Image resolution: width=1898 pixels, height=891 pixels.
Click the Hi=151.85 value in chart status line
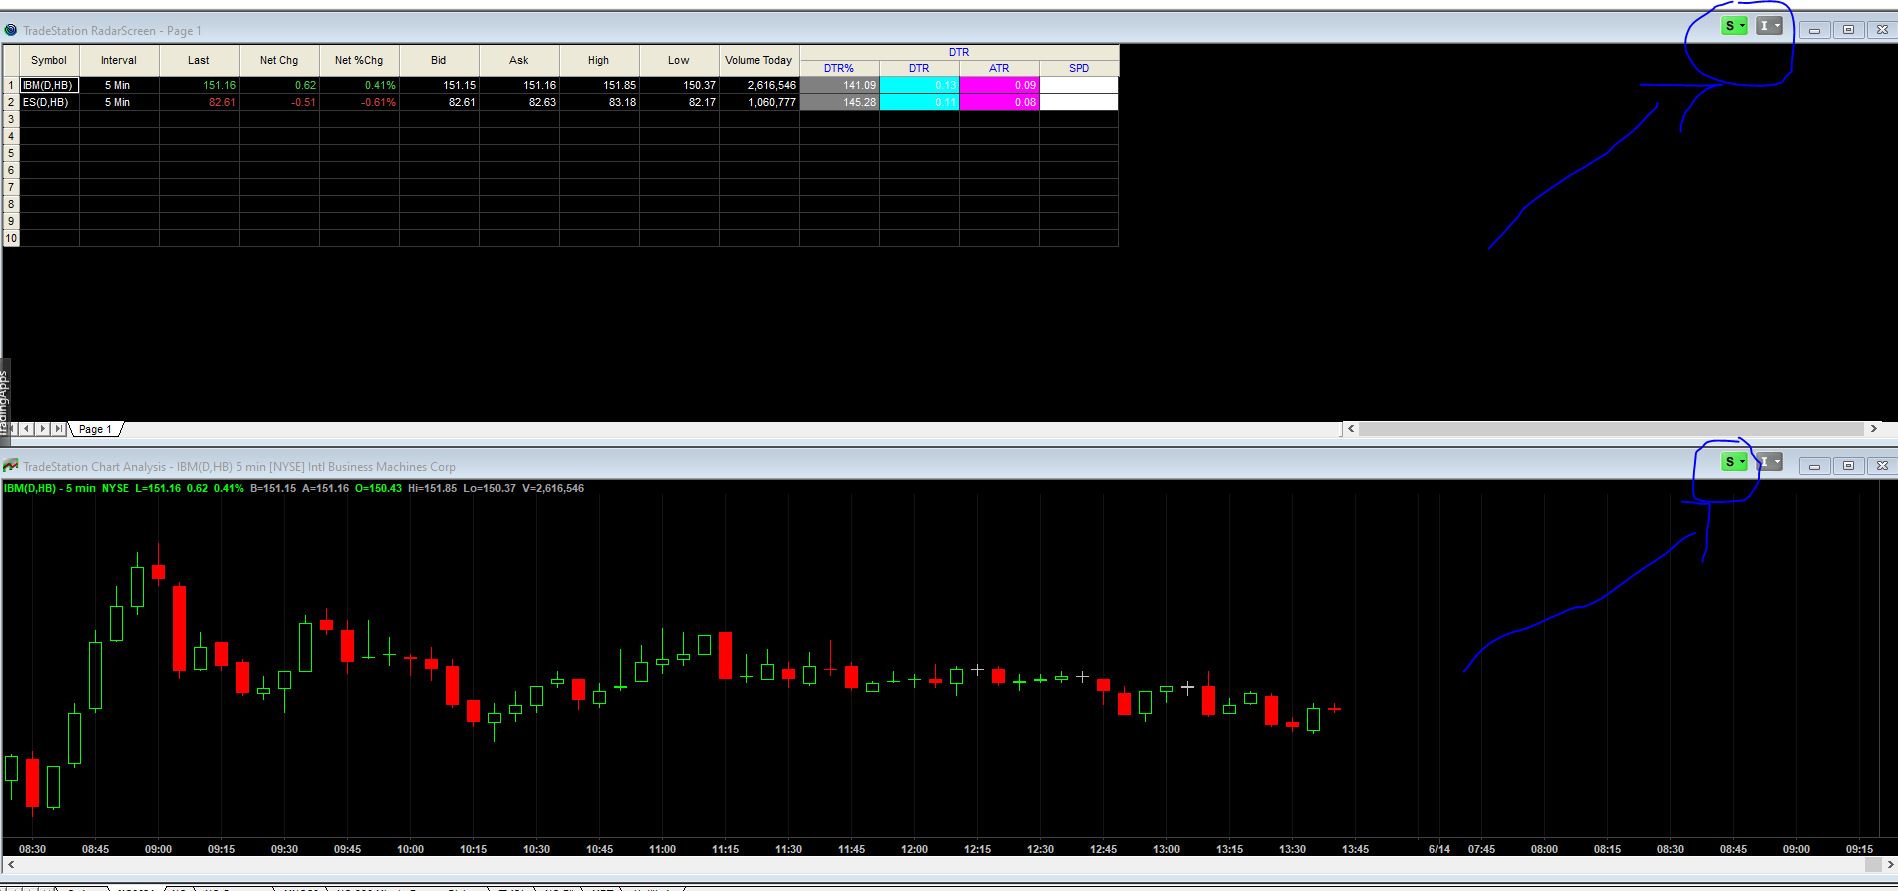pos(432,488)
